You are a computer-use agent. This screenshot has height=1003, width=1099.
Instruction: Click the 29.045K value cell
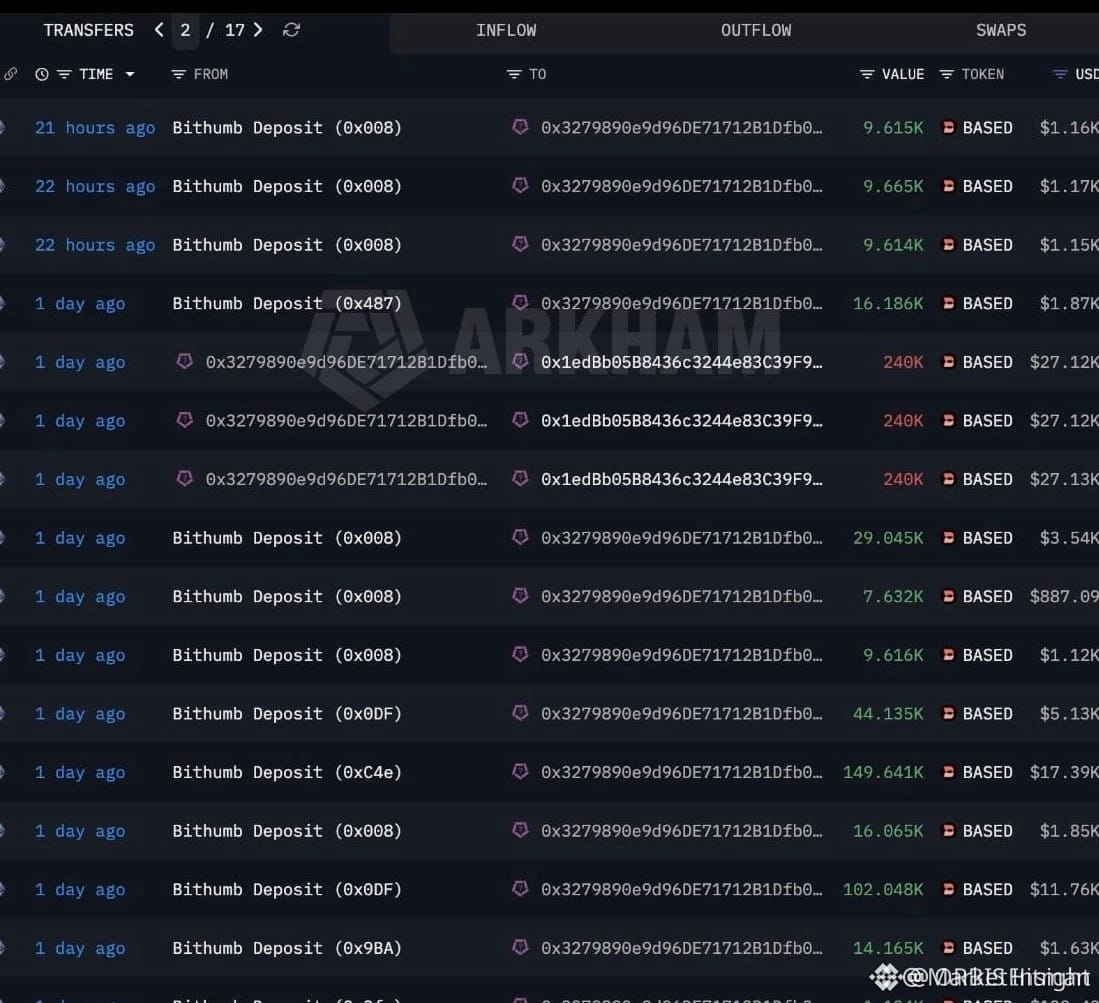pyautogui.click(x=888, y=538)
